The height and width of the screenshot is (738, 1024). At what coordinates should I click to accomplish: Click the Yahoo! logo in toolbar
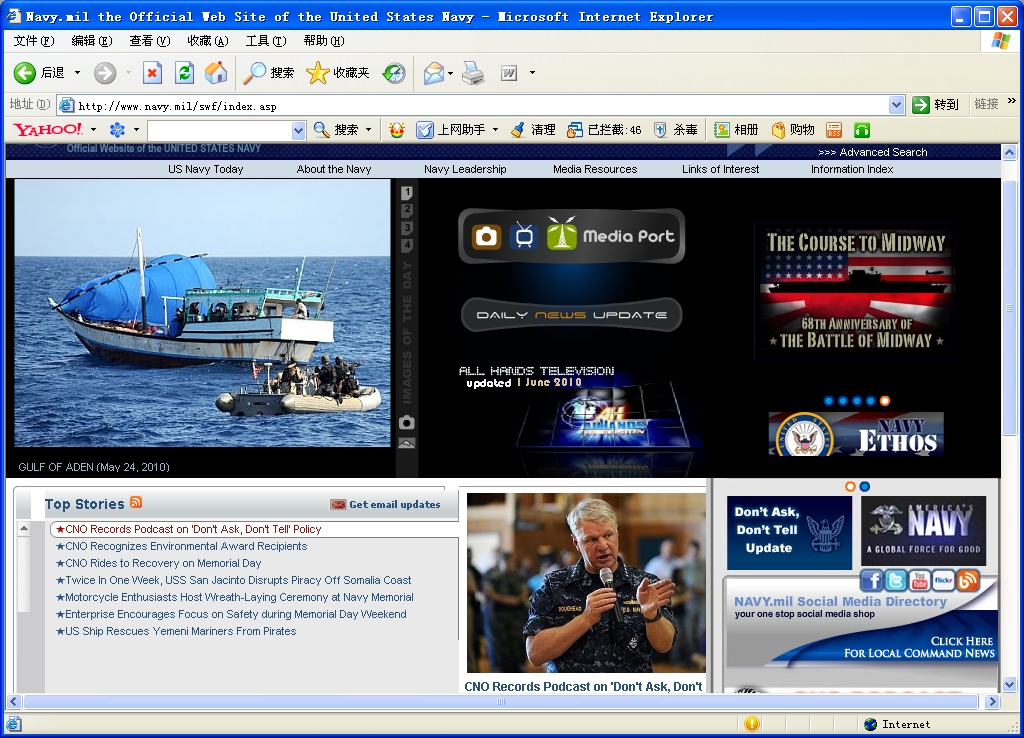48,129
